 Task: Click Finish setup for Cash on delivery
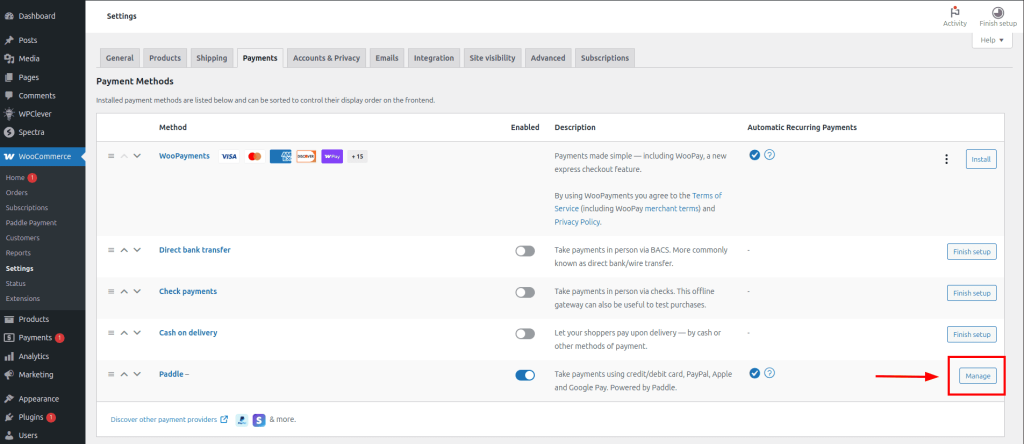(972, 334)
